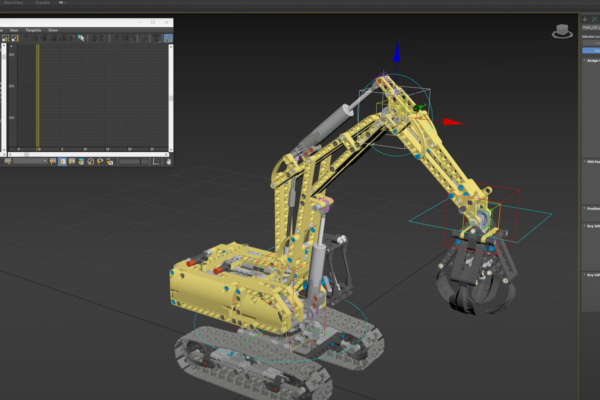Click the curve editor right vertical scrollbar
Screen dimensions: 600x400
tap(171, 98)
